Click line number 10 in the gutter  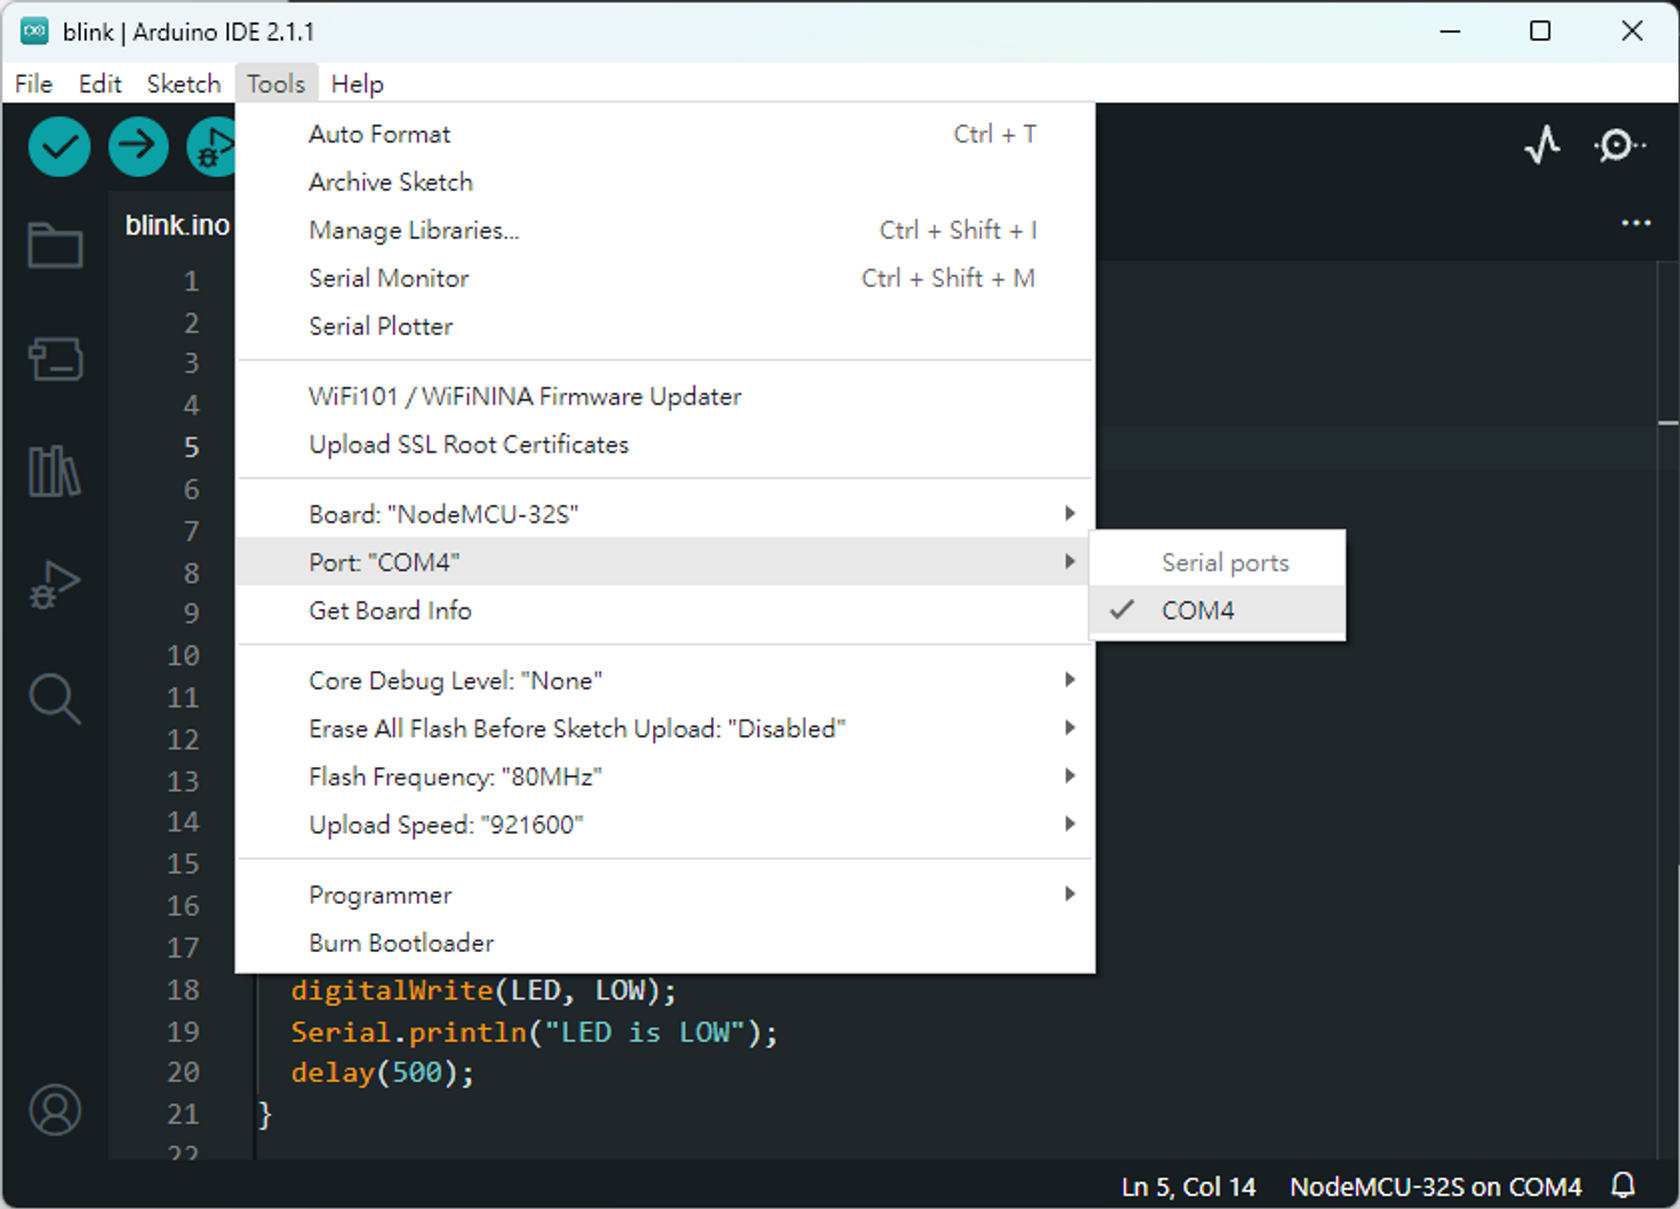point(183,656)
